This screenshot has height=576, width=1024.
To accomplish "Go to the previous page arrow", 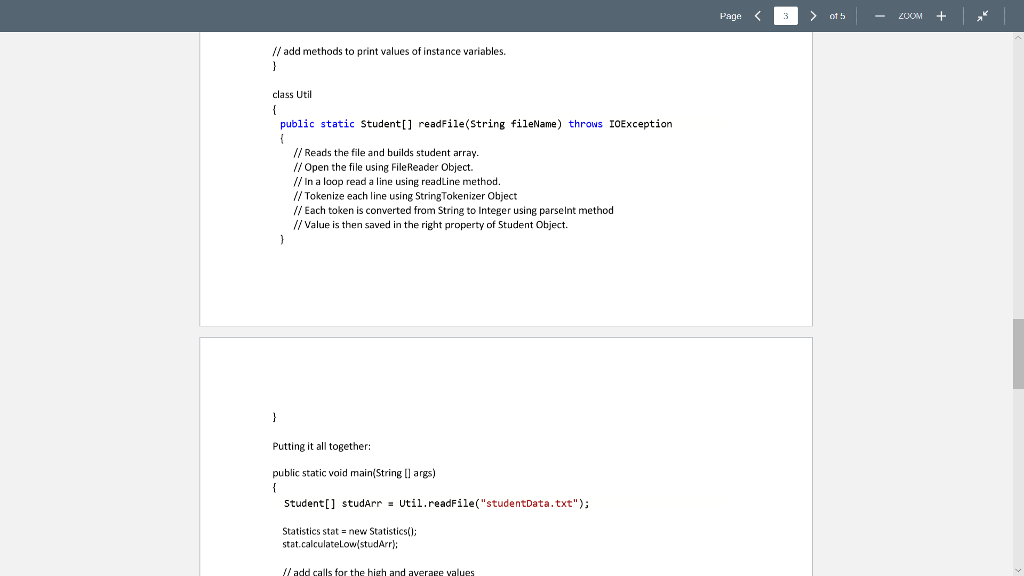I will [x=758, y=16].
